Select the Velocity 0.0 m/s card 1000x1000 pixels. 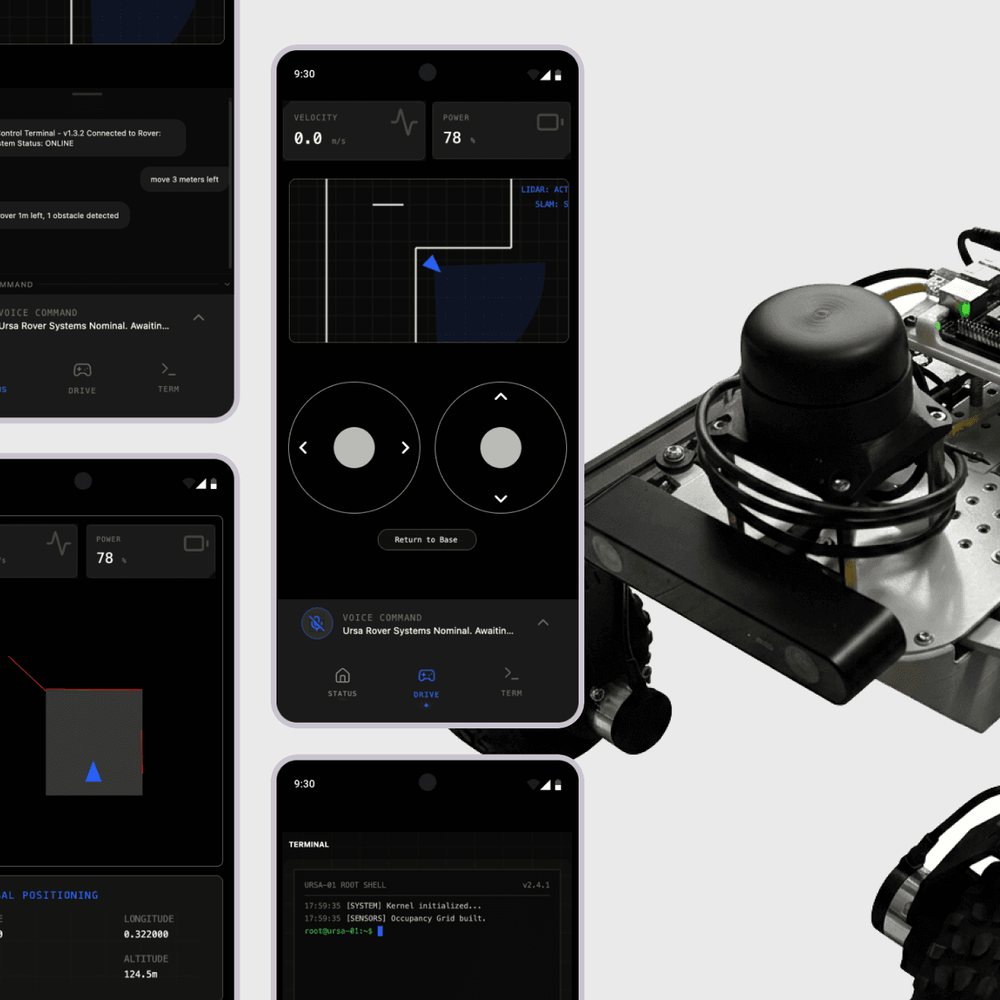tap(354, 130)
